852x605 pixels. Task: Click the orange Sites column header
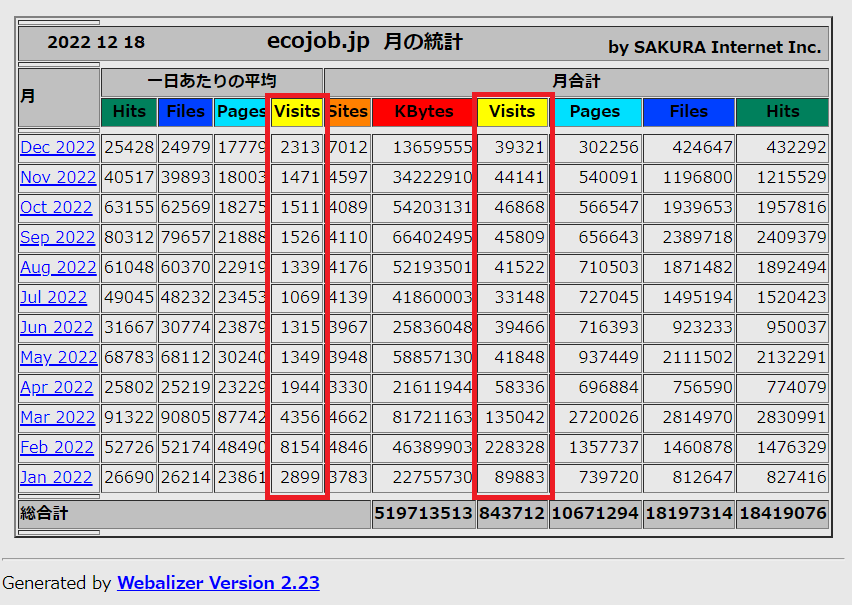(349, 111)
